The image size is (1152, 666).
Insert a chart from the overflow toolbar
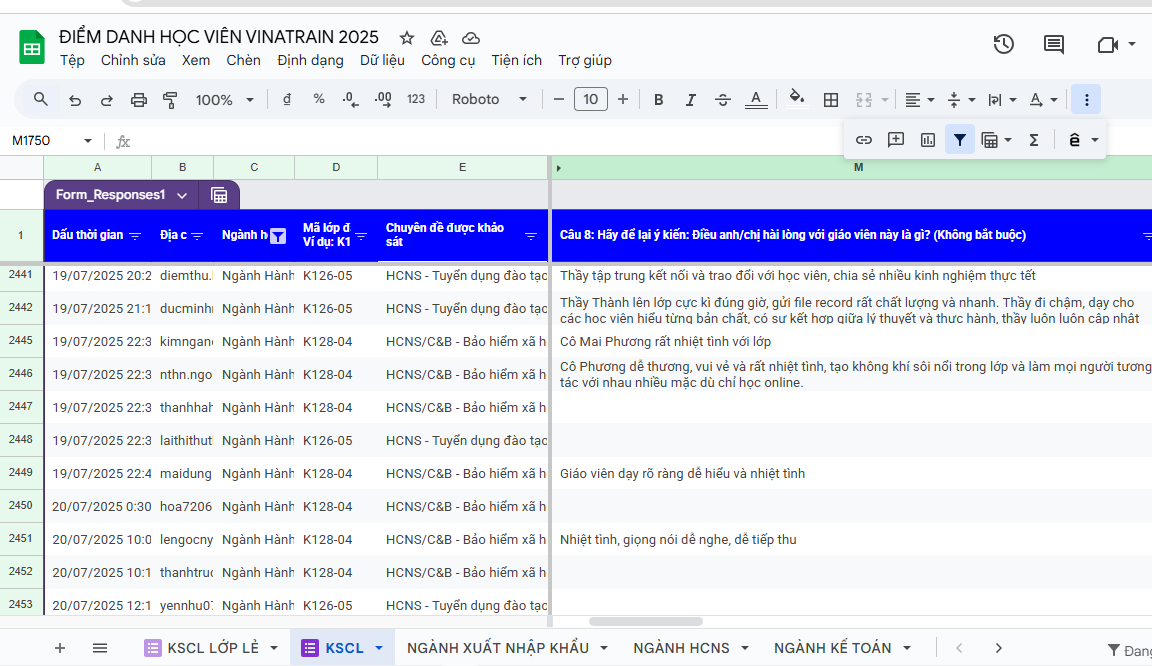928,140
